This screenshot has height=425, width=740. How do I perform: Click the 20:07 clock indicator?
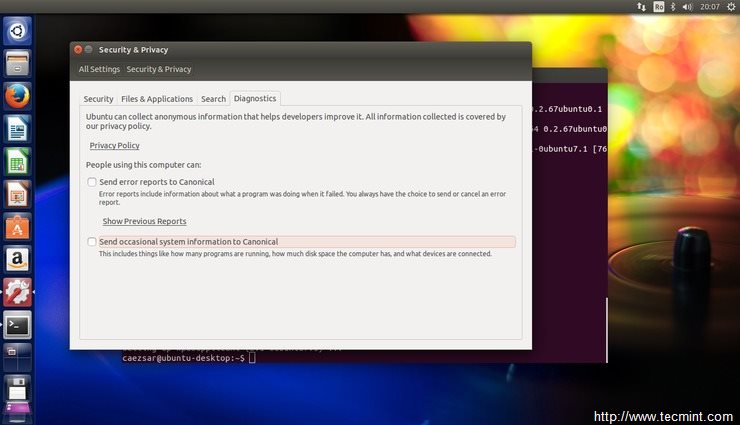710,7
